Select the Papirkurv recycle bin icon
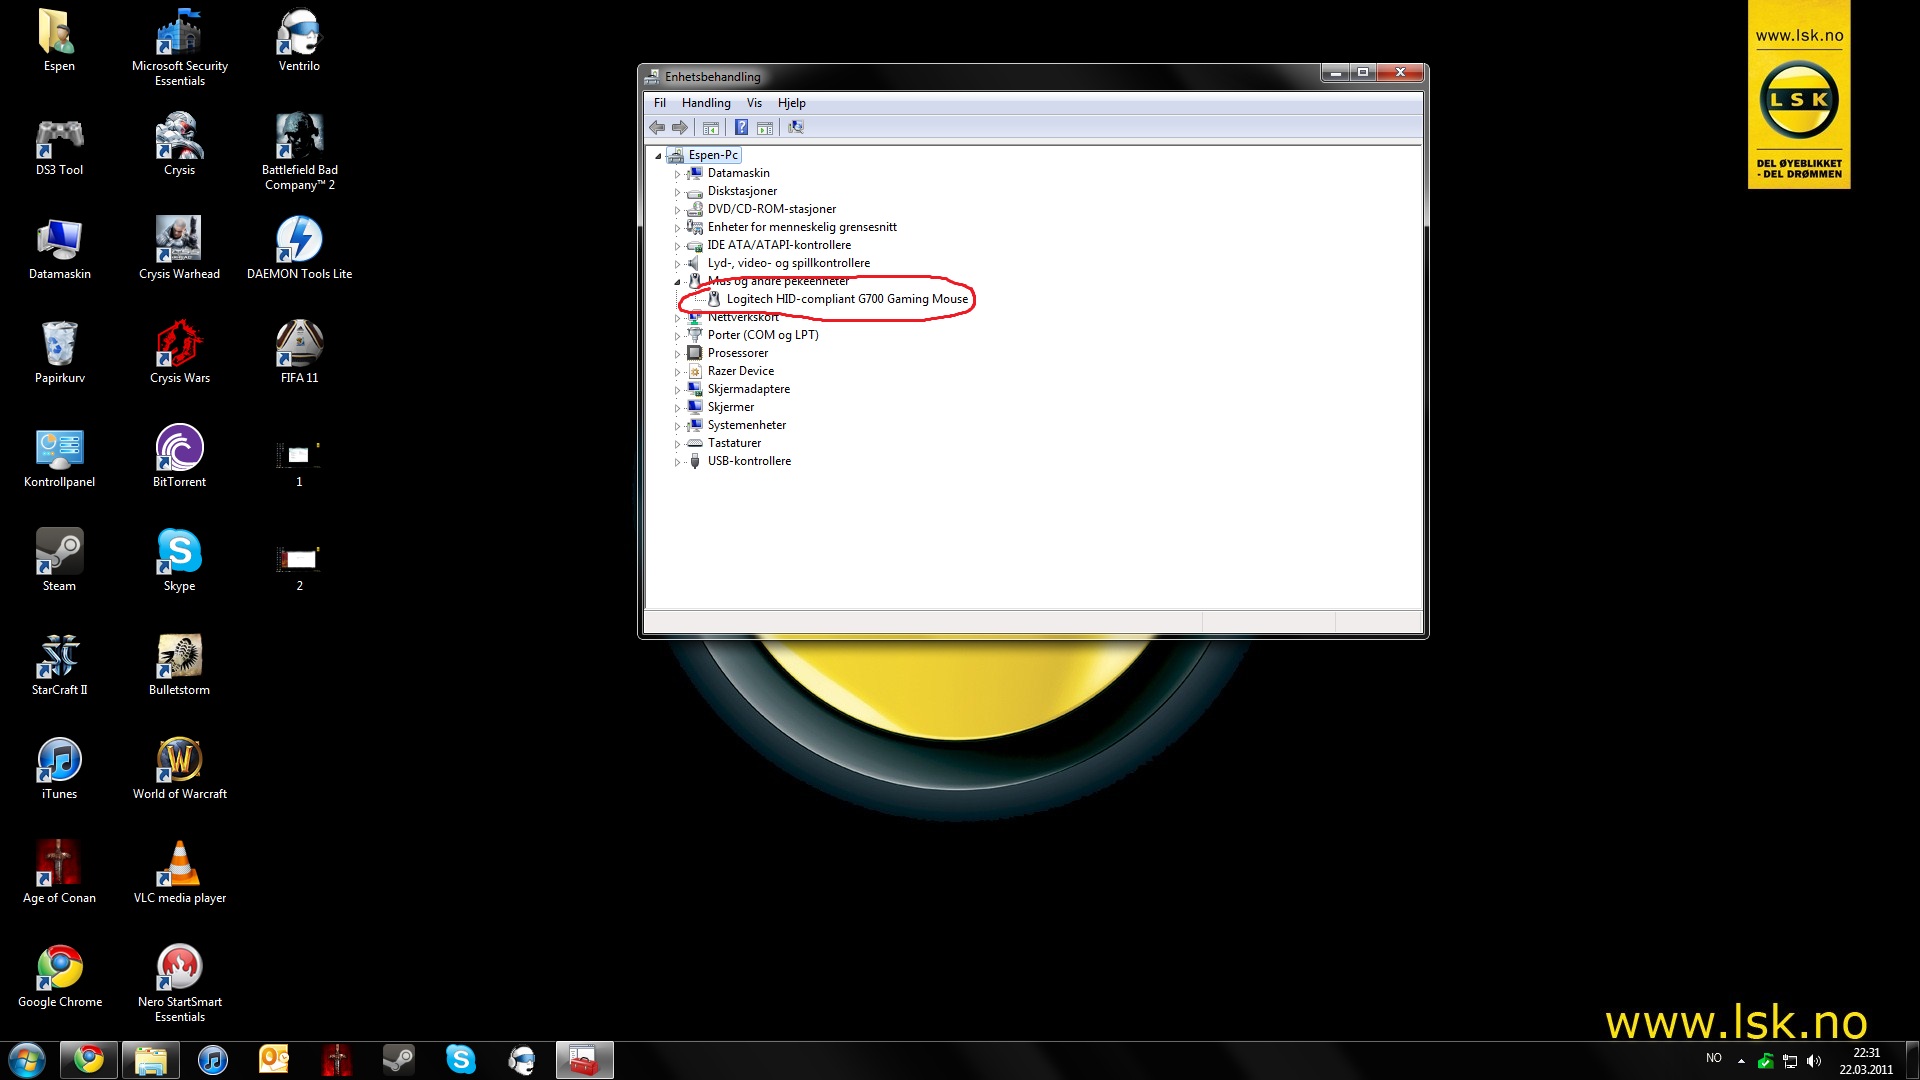1920x1080 pixels. 59,352
